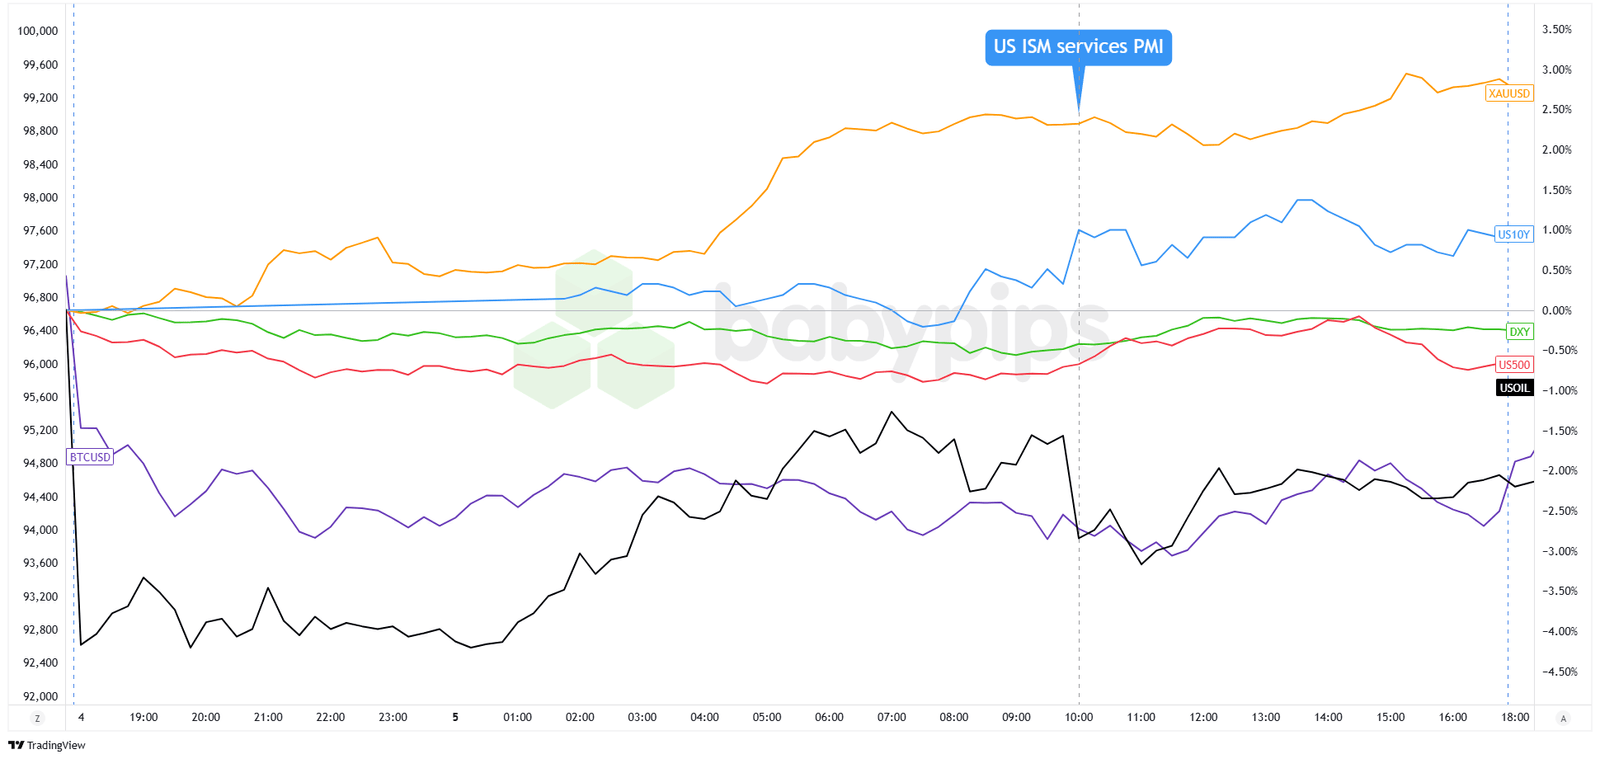
Task: Click the -4.50% percent scale label
Action: (1558, 672)
